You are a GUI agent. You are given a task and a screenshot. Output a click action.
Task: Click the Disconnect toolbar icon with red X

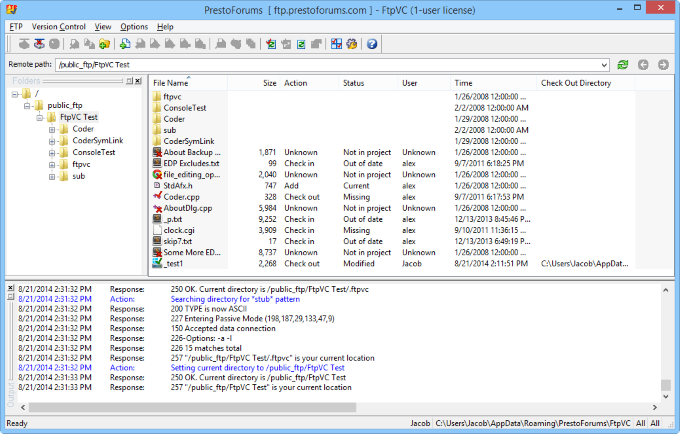[x=39, y=44]
